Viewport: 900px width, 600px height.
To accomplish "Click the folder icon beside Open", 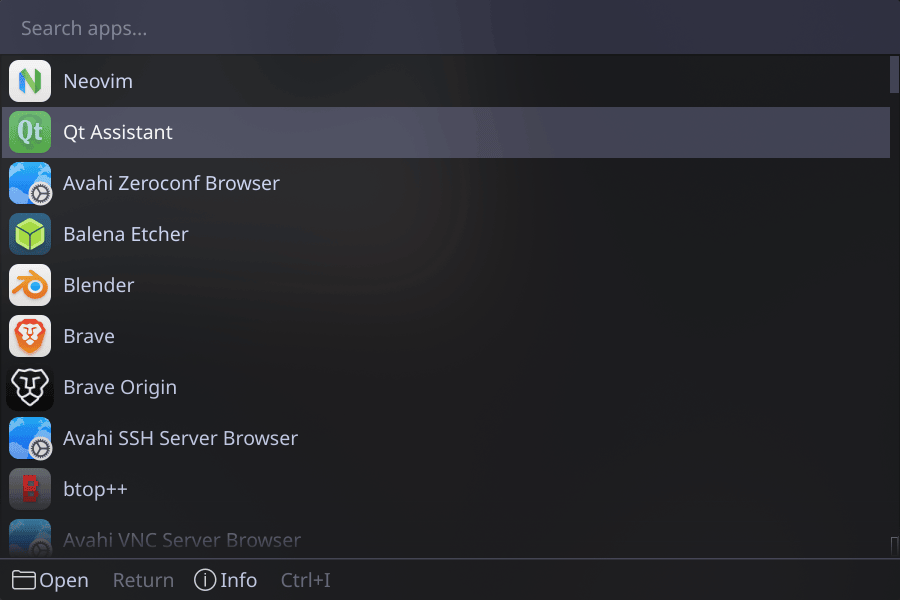I will point(24,580).
